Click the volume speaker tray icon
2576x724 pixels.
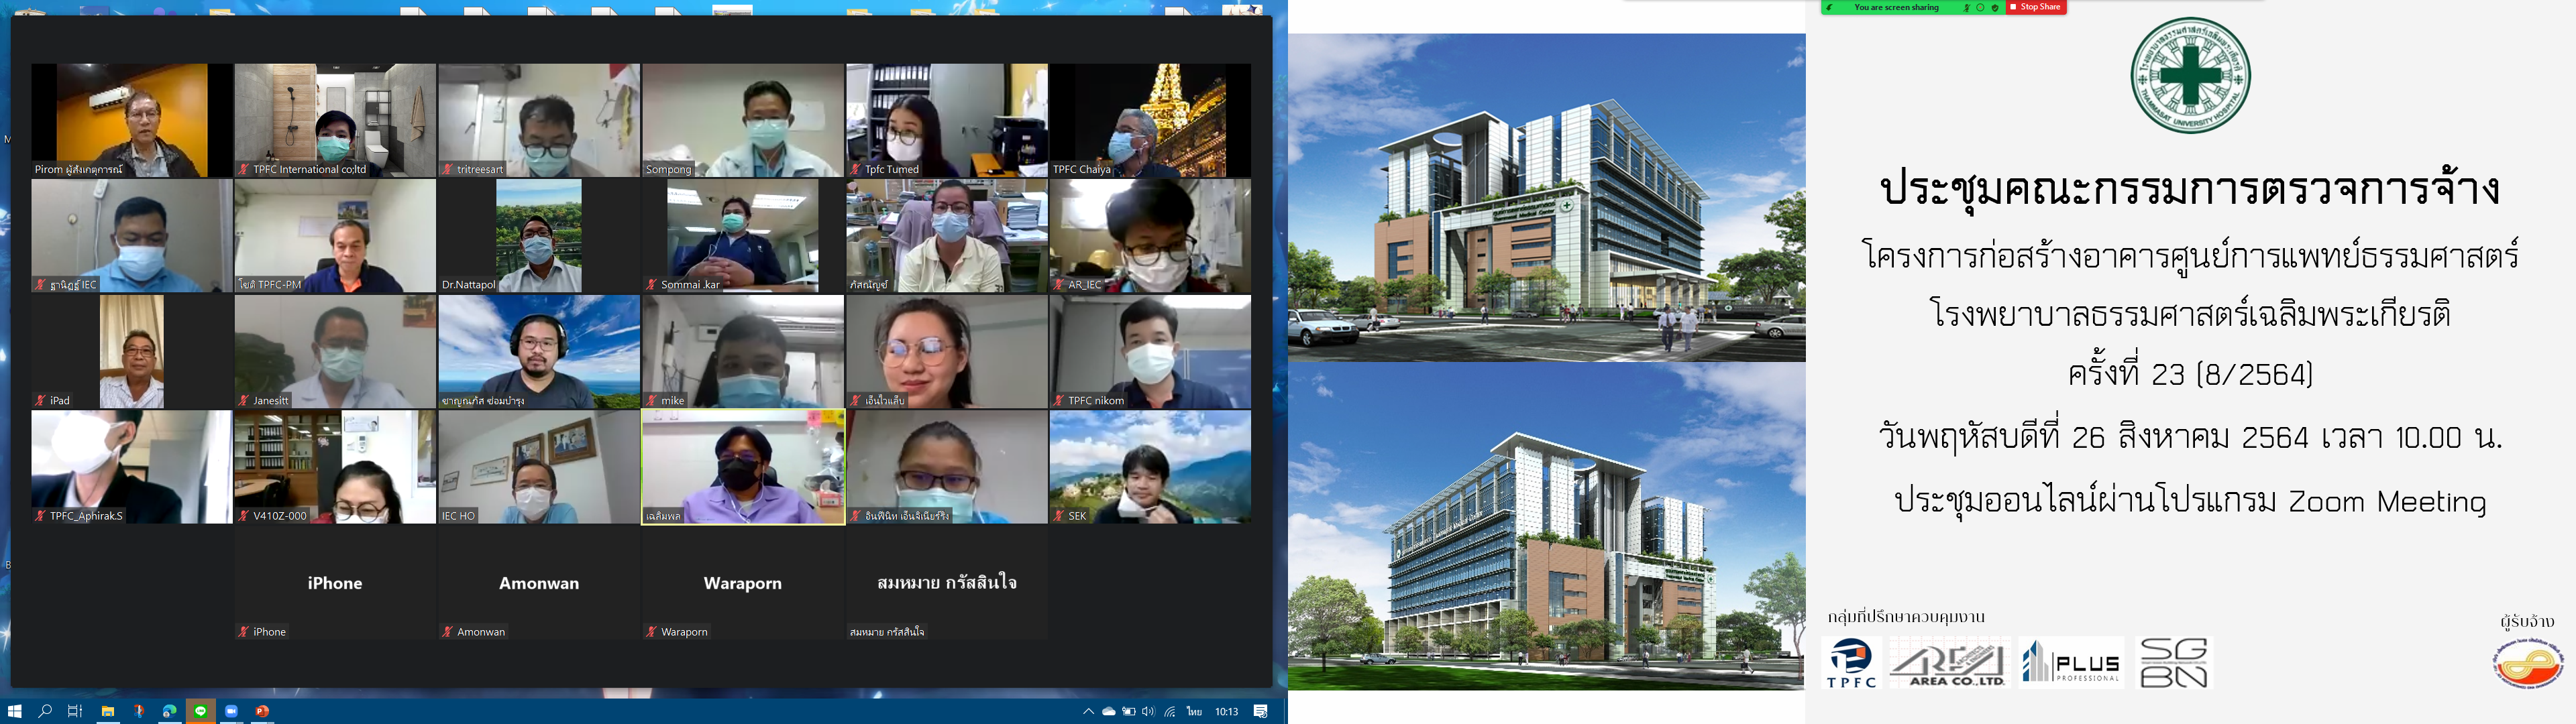(1148, 711)
